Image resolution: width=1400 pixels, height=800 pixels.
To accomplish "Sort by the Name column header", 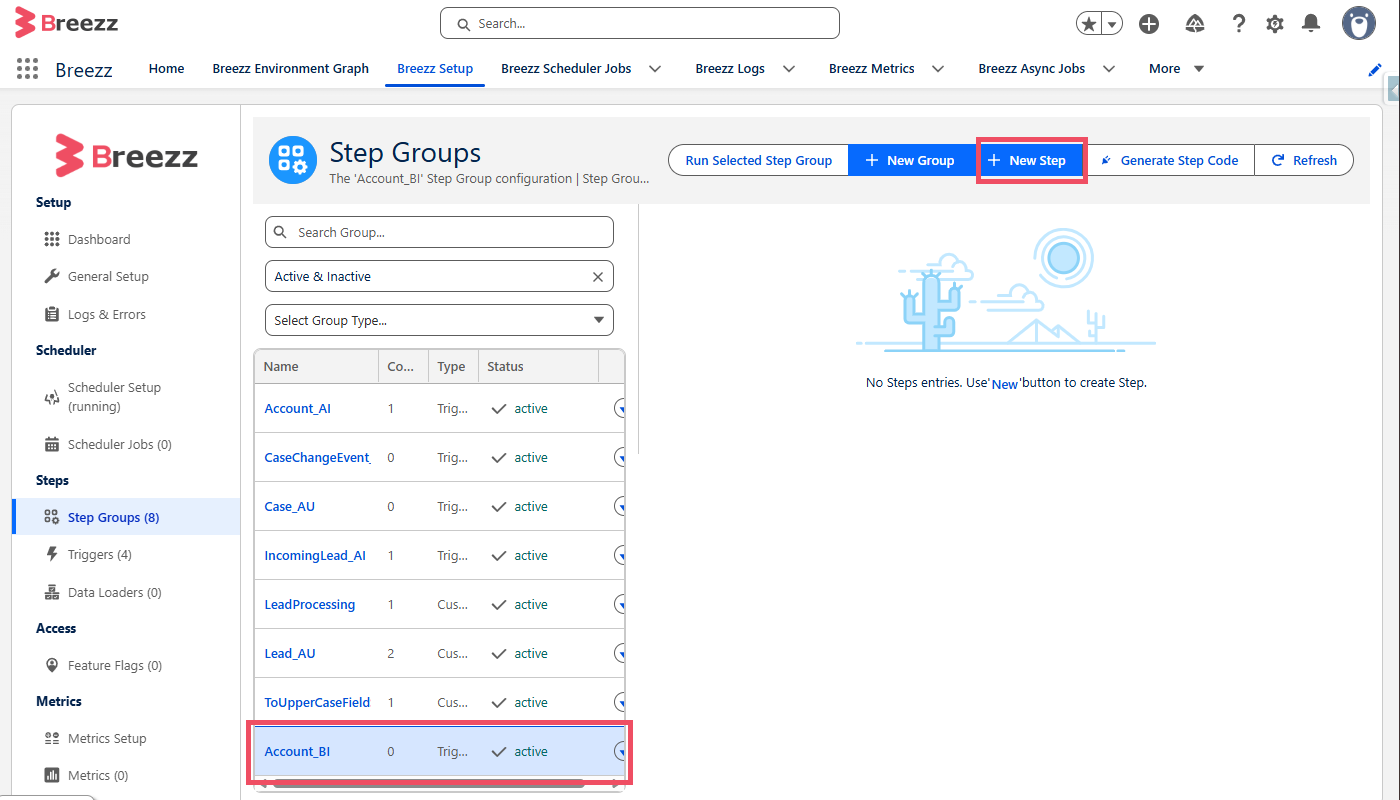I will [x=316, y=366].
